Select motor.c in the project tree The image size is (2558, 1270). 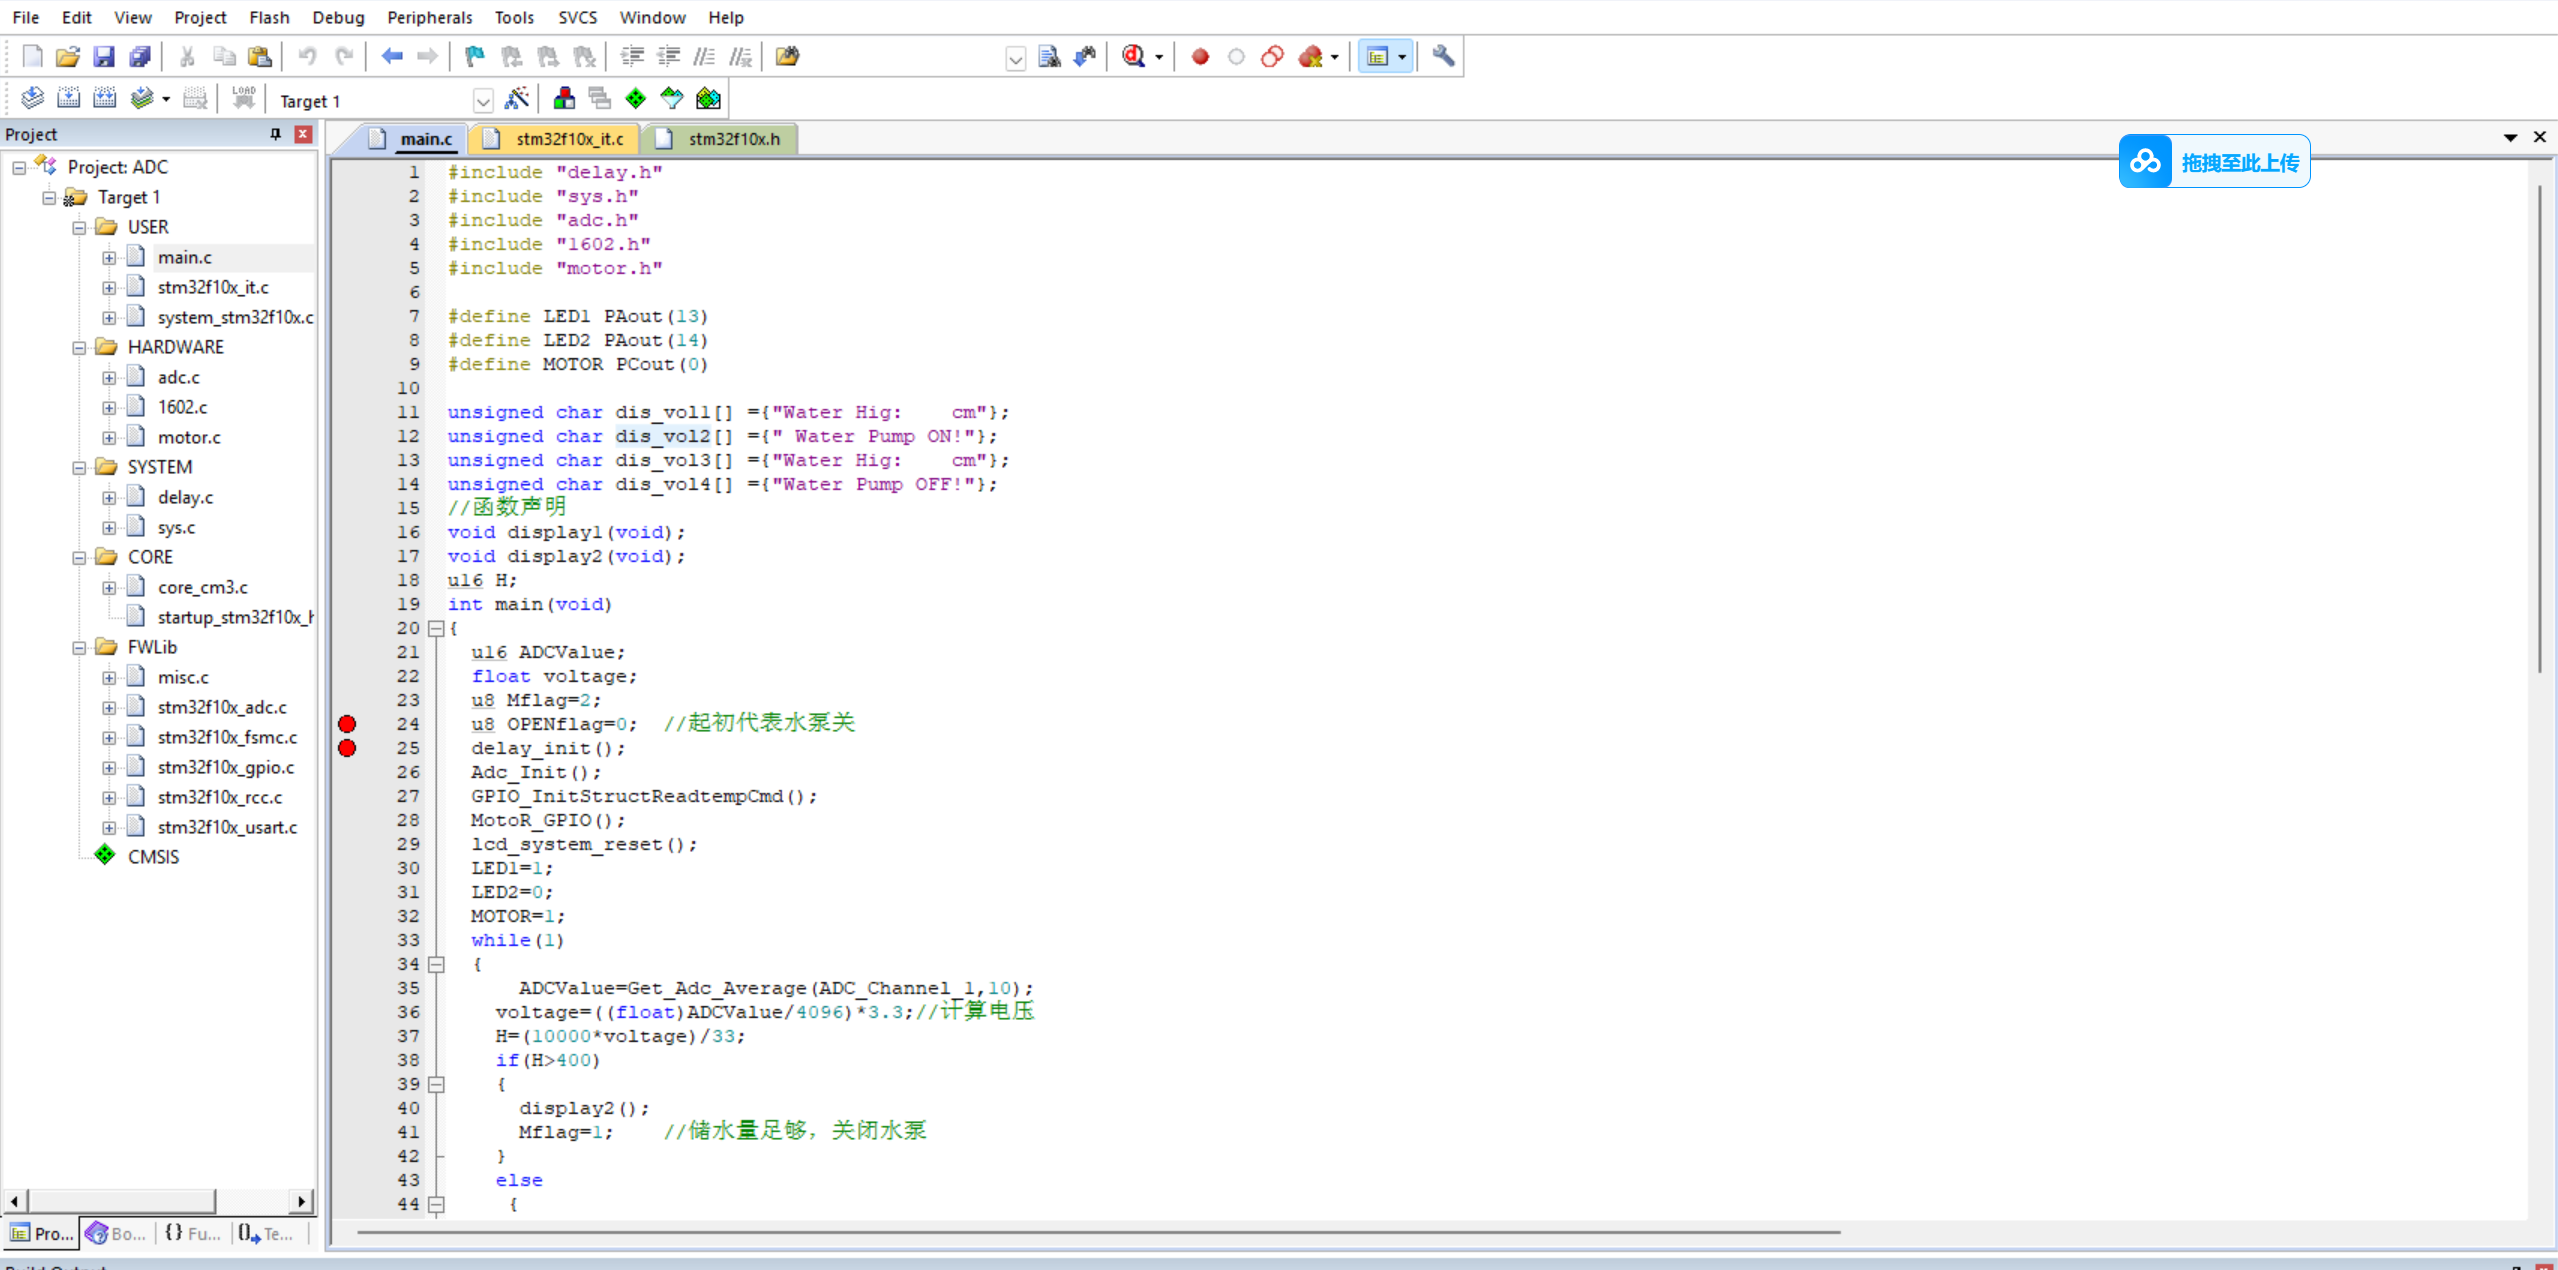click(x=189, y=437)
